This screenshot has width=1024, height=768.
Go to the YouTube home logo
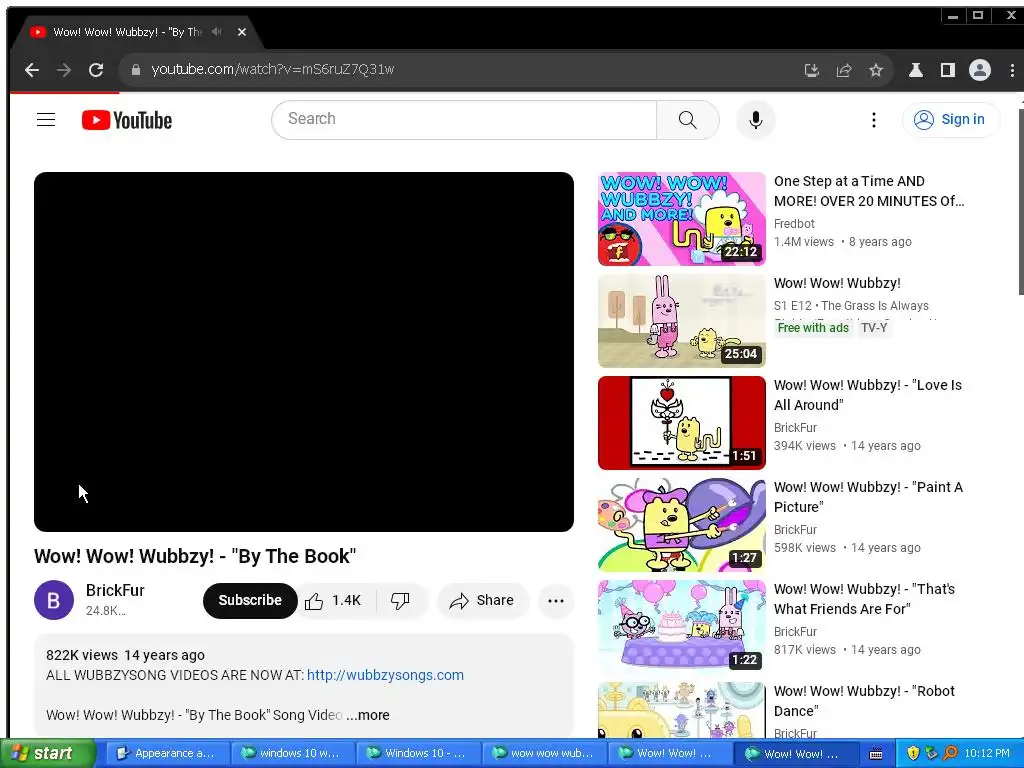(x=127, y=120)
